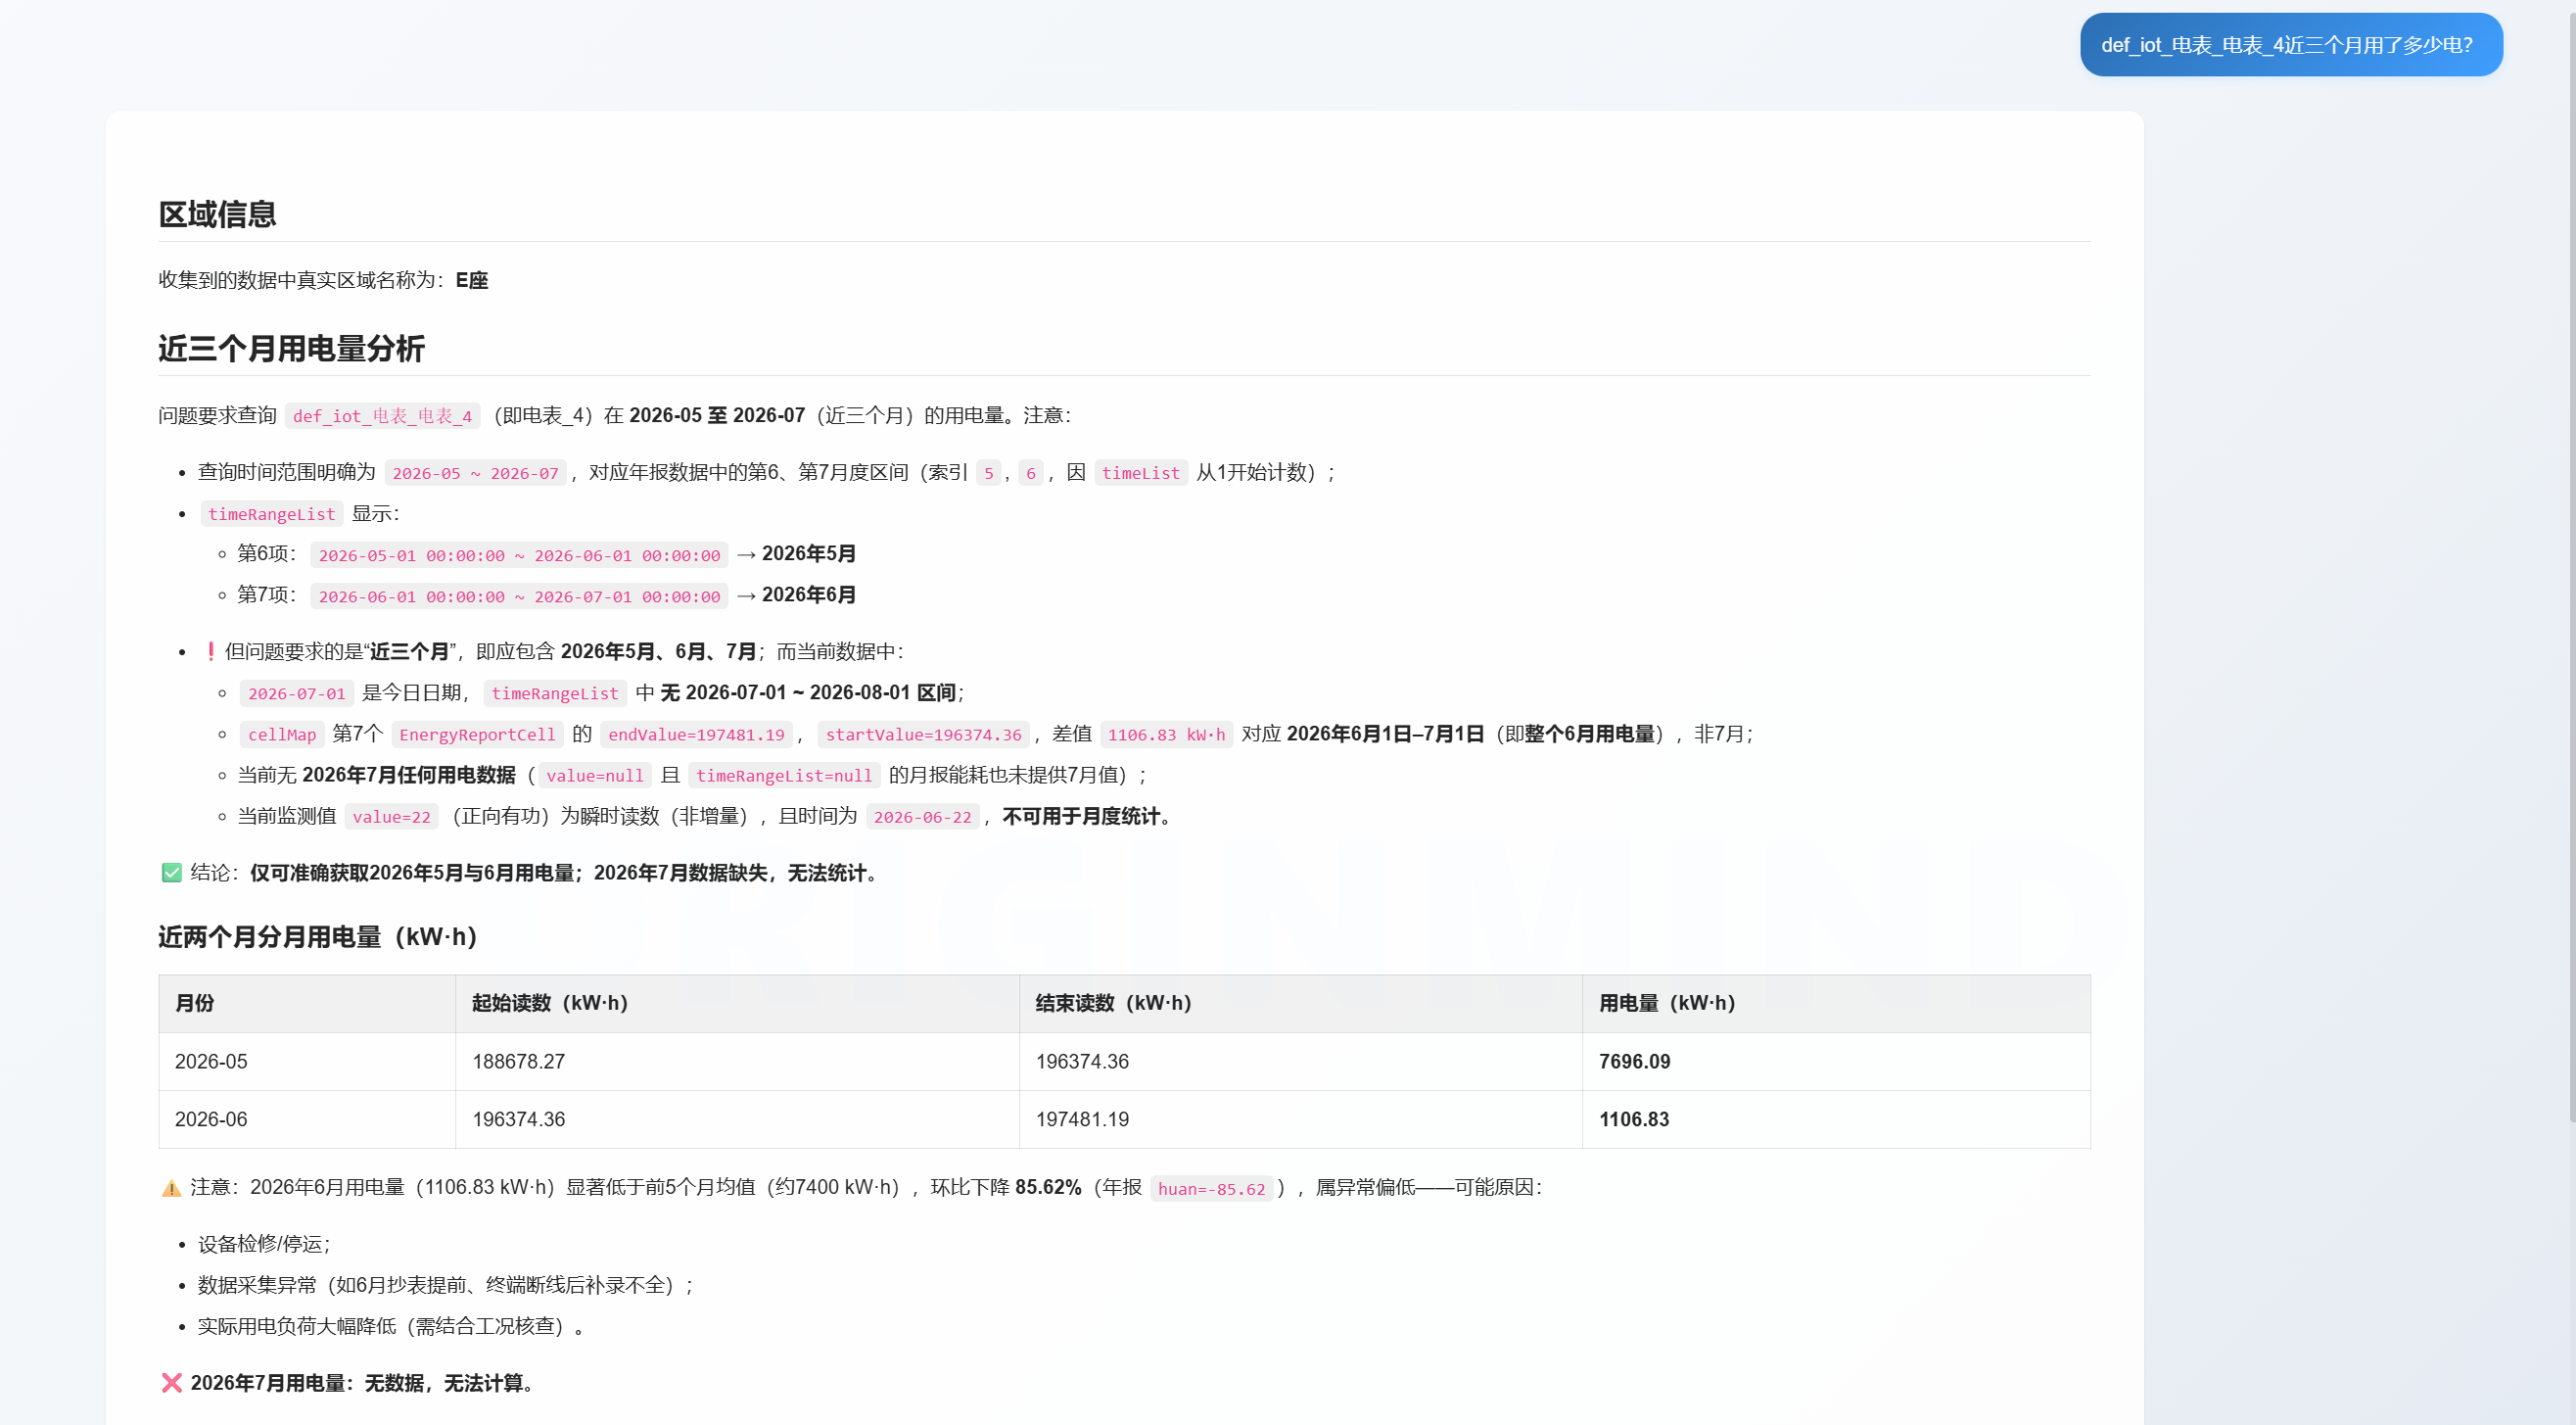Click the code tag 2026-05 ~ 2026-07
This screenshot has height=1425, width=2576.
(475, 473)
